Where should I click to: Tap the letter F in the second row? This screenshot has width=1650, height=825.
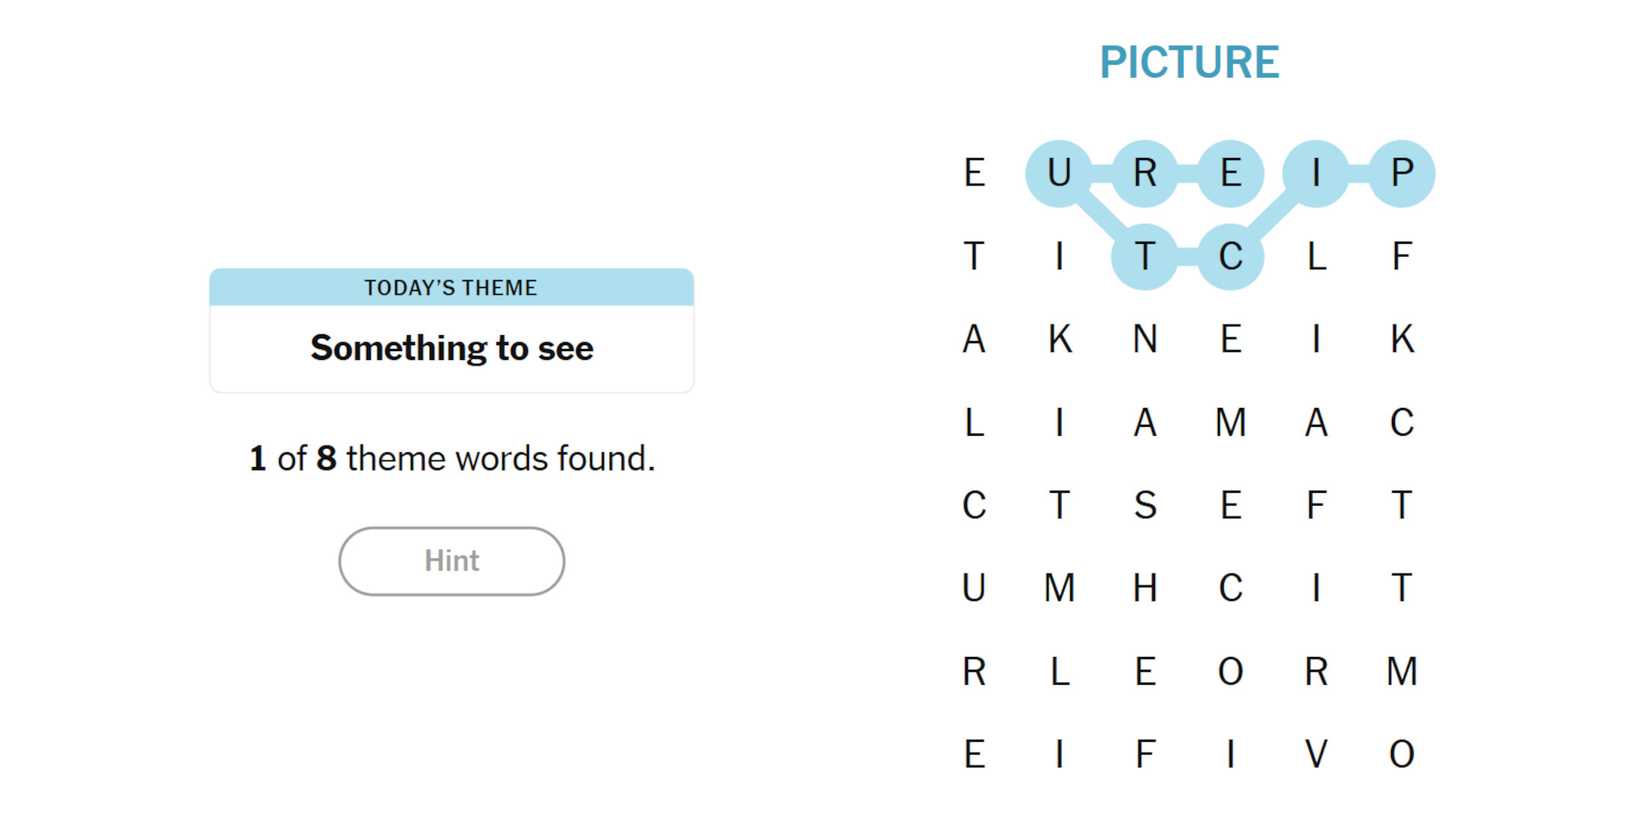pyautogui.click(x=1401, y=256)
